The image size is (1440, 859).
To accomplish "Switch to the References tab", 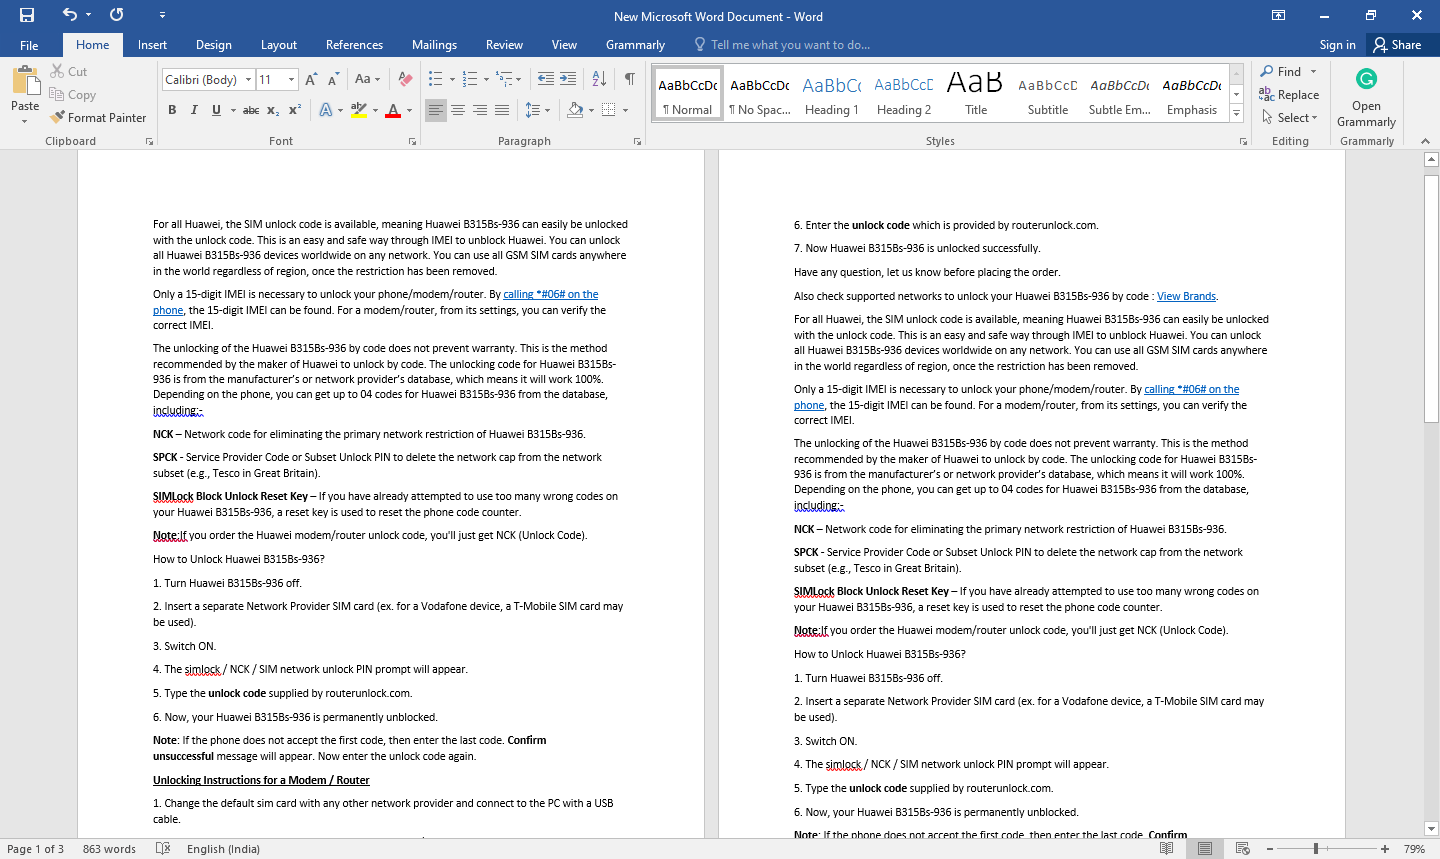I will point(354,45).
